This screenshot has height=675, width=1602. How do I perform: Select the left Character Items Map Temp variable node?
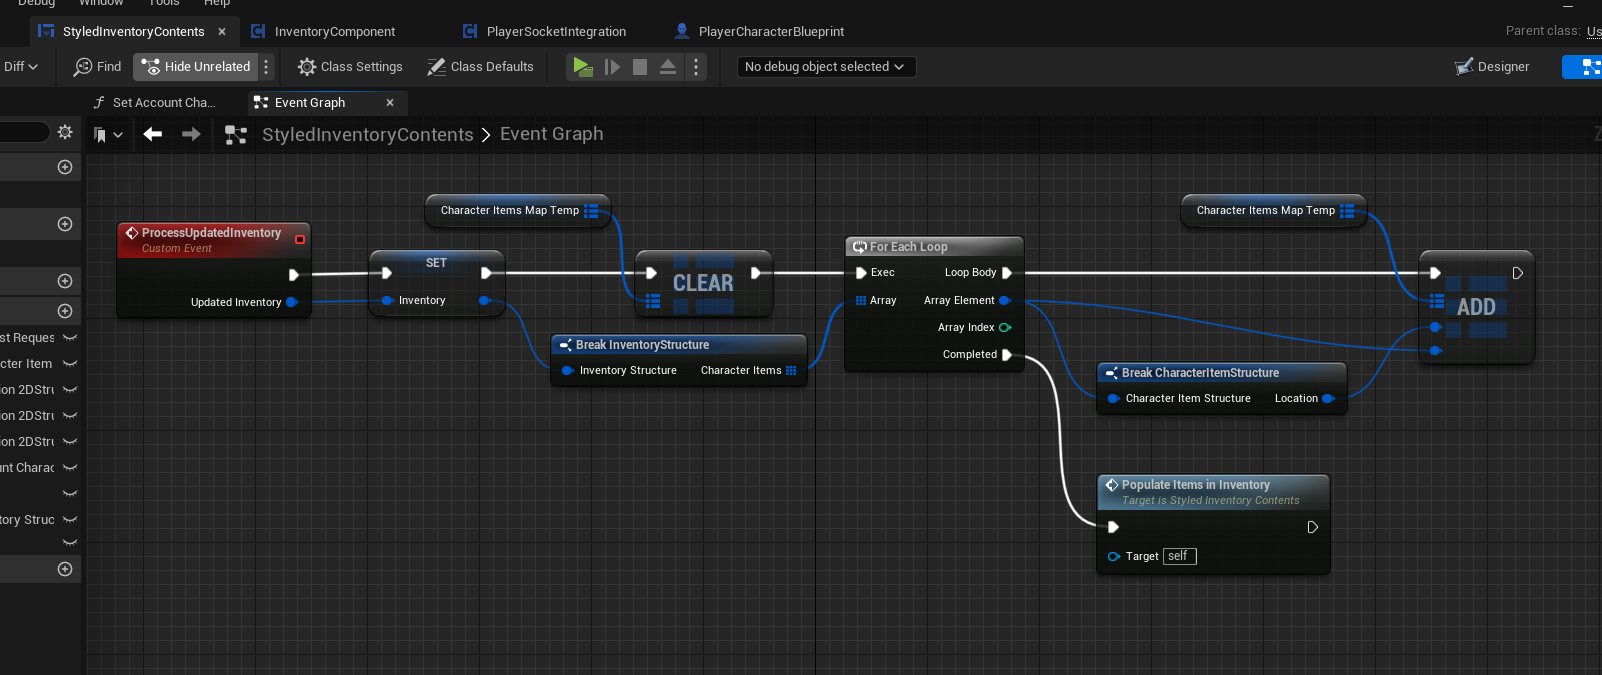tap(518, 210)
